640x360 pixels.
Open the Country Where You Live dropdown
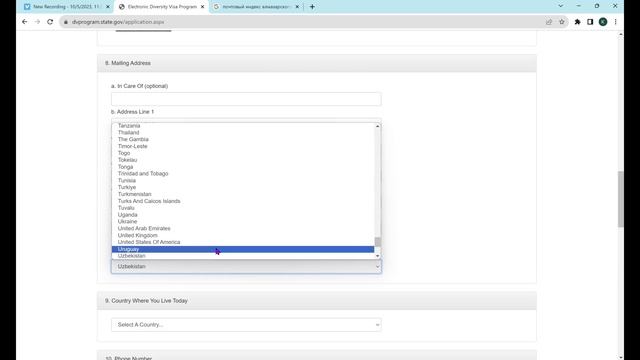tap(246, 325)
